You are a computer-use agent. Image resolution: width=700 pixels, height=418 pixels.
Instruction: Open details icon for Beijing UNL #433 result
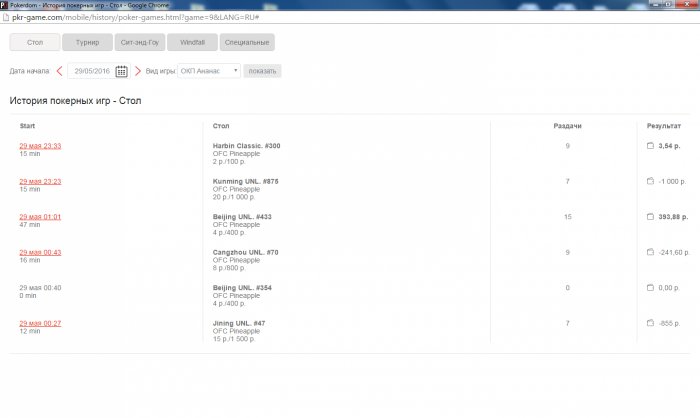650,217
